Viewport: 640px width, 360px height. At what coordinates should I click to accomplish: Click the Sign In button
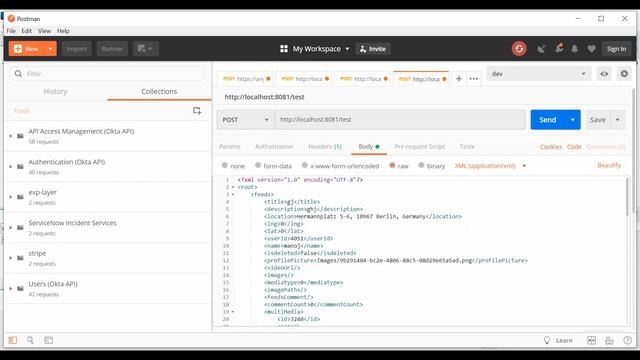[616, 49]
